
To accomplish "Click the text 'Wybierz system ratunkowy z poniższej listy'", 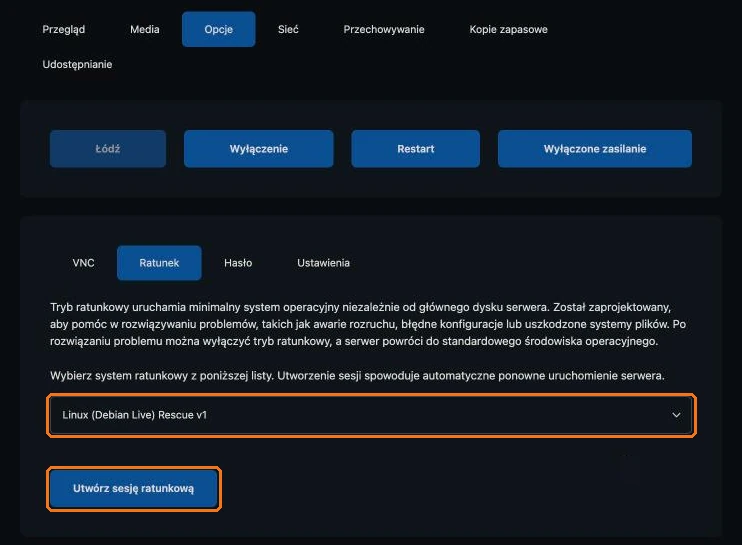I will tap(161, 376).
